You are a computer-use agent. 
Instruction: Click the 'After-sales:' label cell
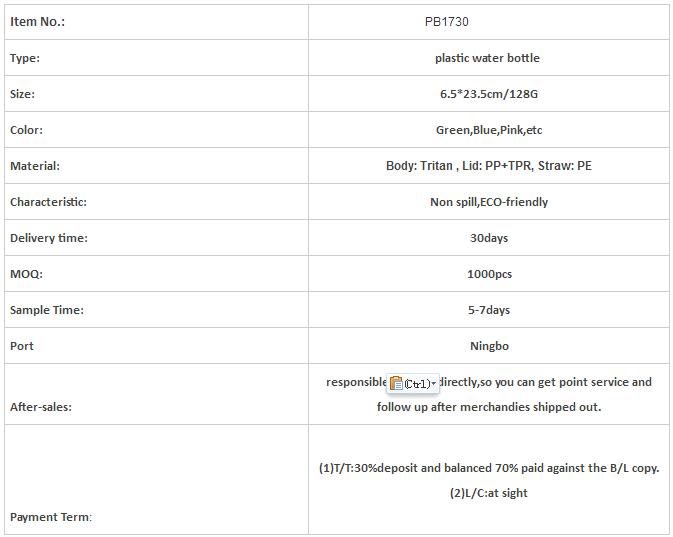(x=41, y=407)
